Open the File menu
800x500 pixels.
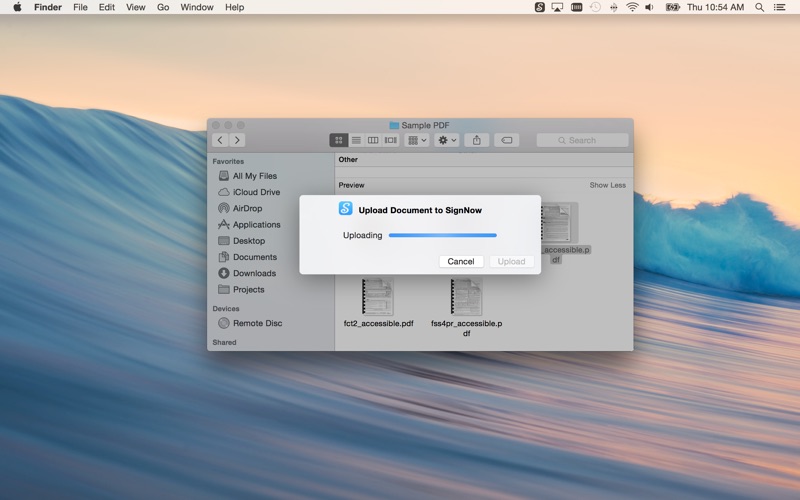point(80,7)
